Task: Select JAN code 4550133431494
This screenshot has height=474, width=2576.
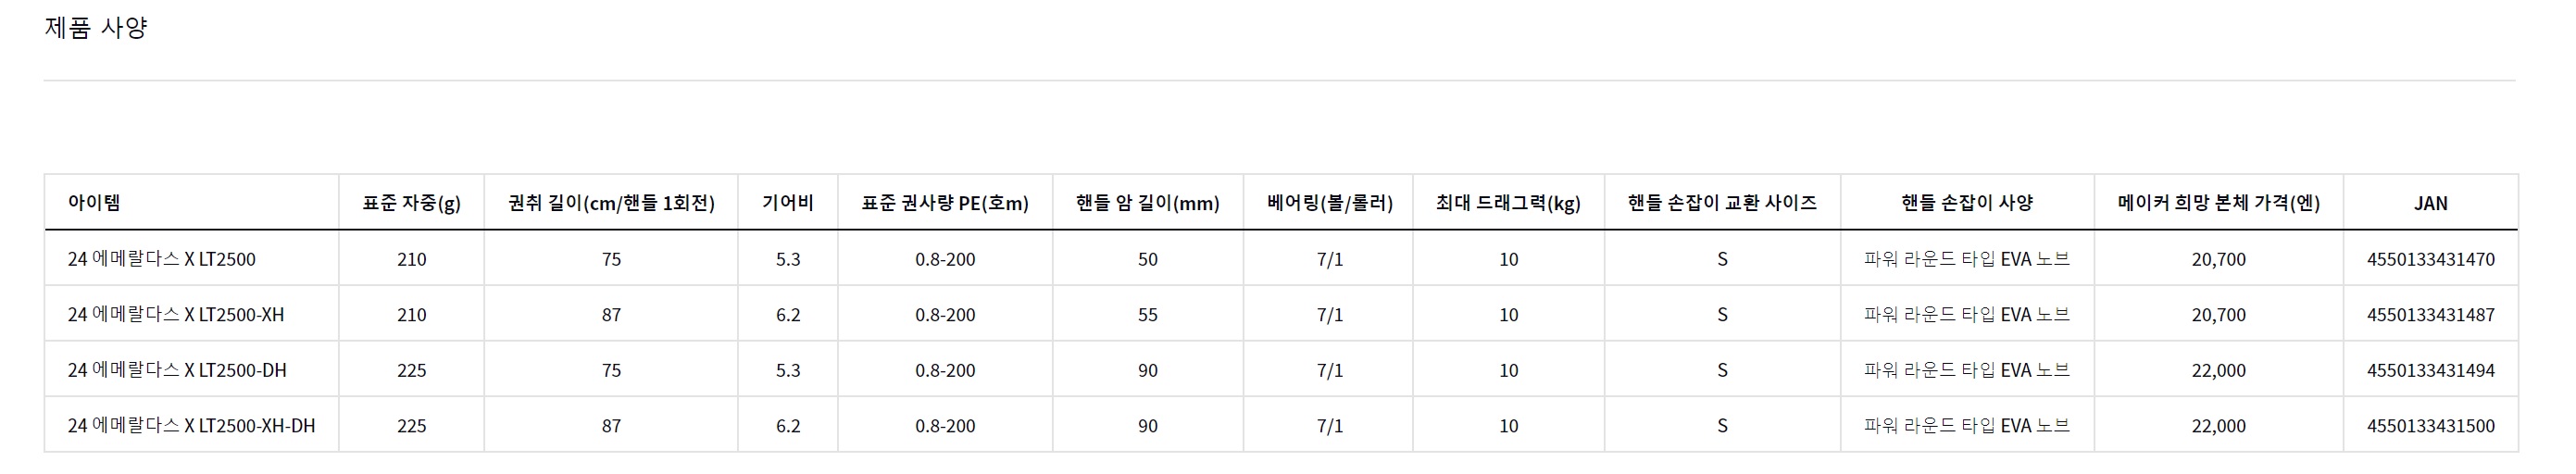Action: [2430, 371]
